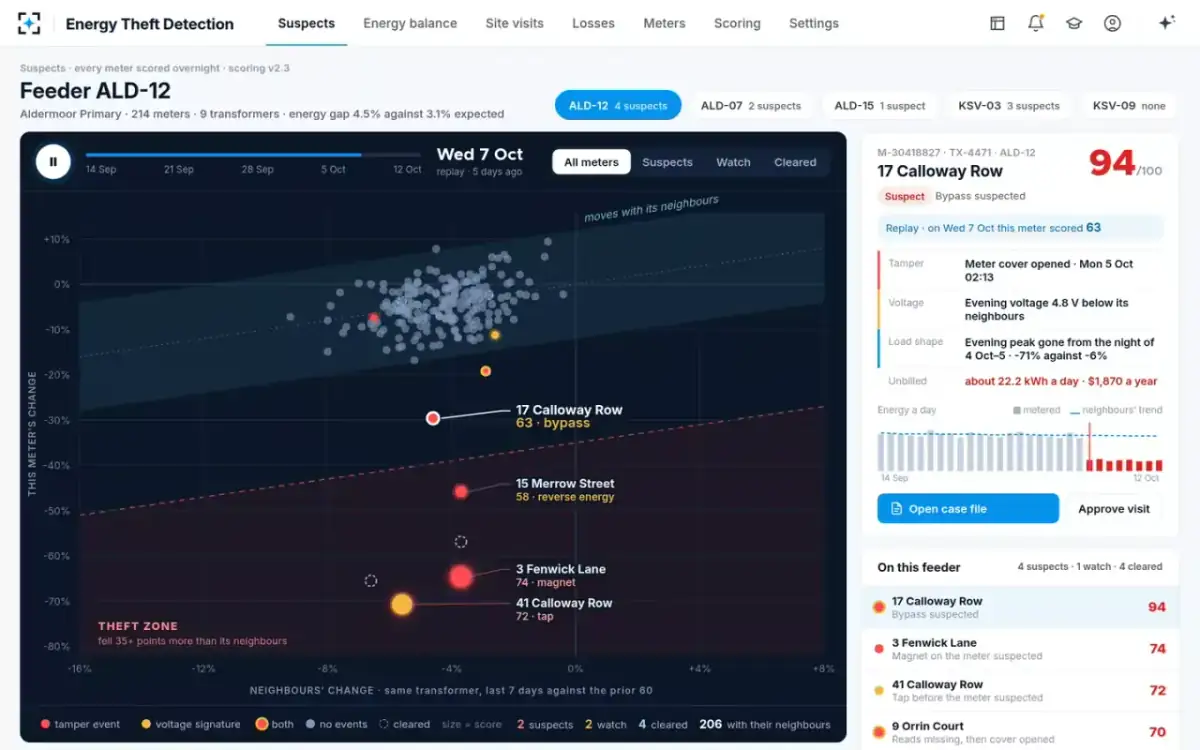
Task: Open 9 Orrin Court list row
Action: pyautogui.click(x=1020, y=732)
